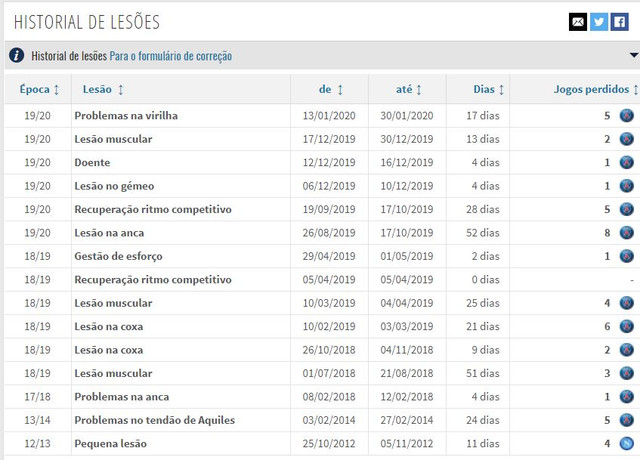
Task: Click club crest in Lesão na anca row
Action: point(627,233)
